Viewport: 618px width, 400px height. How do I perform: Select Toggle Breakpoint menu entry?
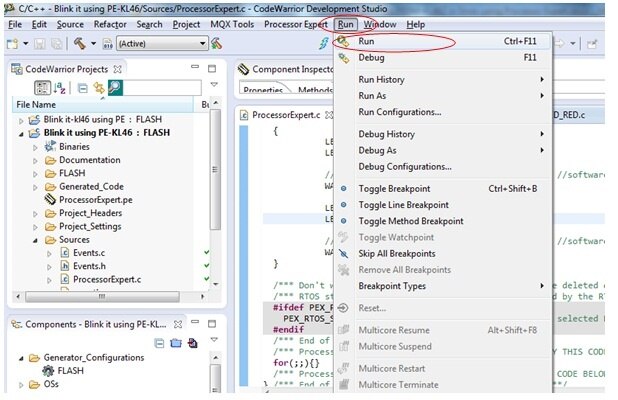[x=442, y=189]
